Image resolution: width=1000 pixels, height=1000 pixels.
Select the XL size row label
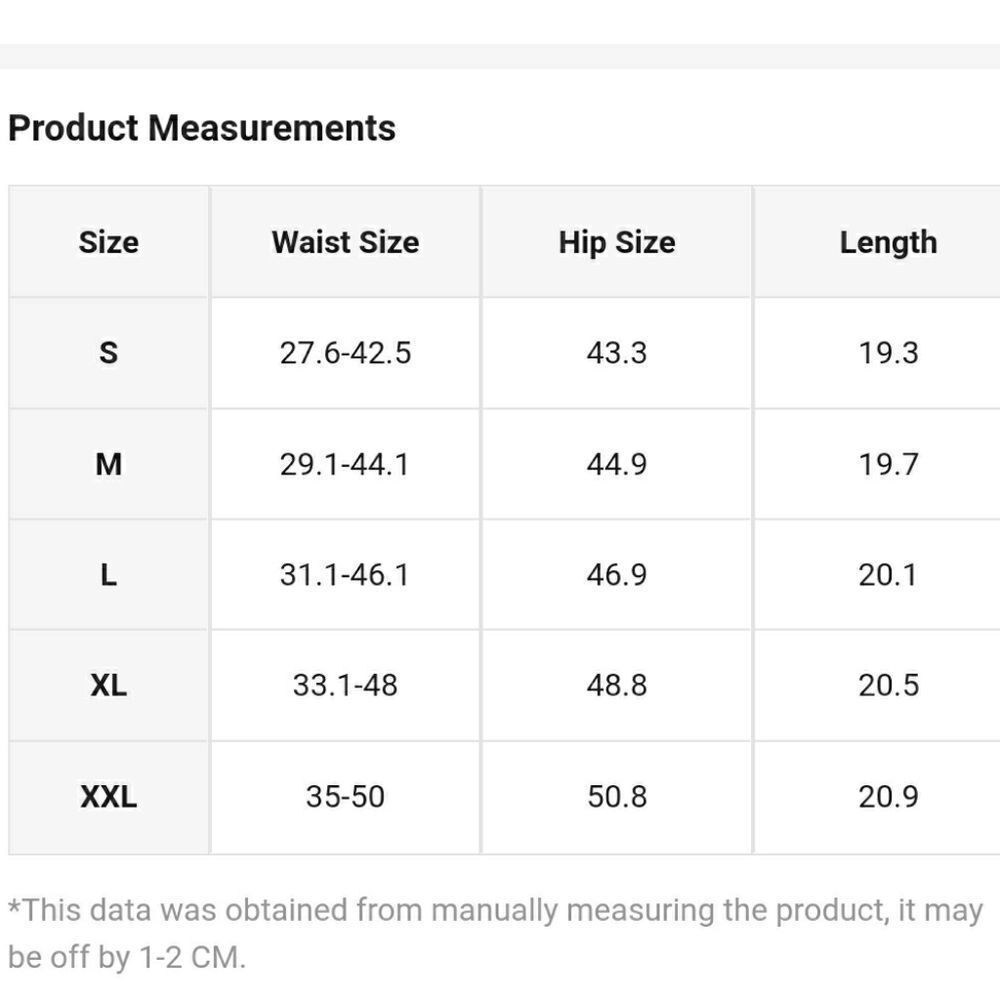pos(108,686)
